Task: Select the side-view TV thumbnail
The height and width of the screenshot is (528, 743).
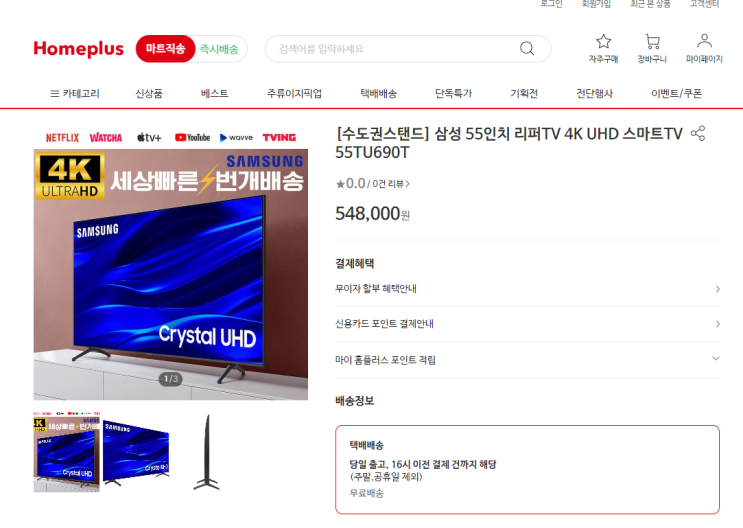Action: 207,452
